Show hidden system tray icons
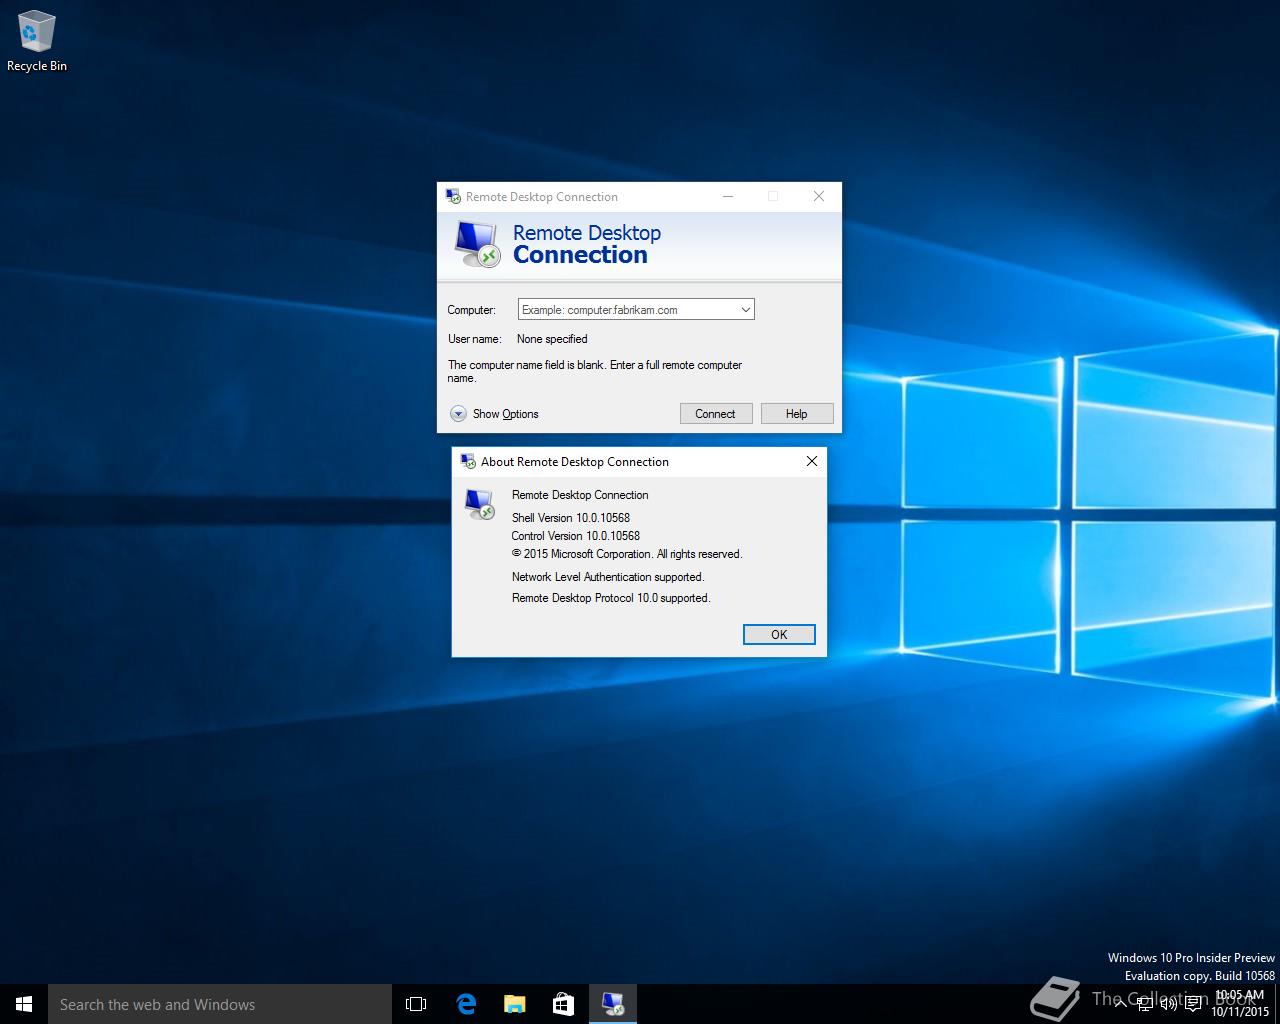The image size is (1280, 1024). 1120,1004
